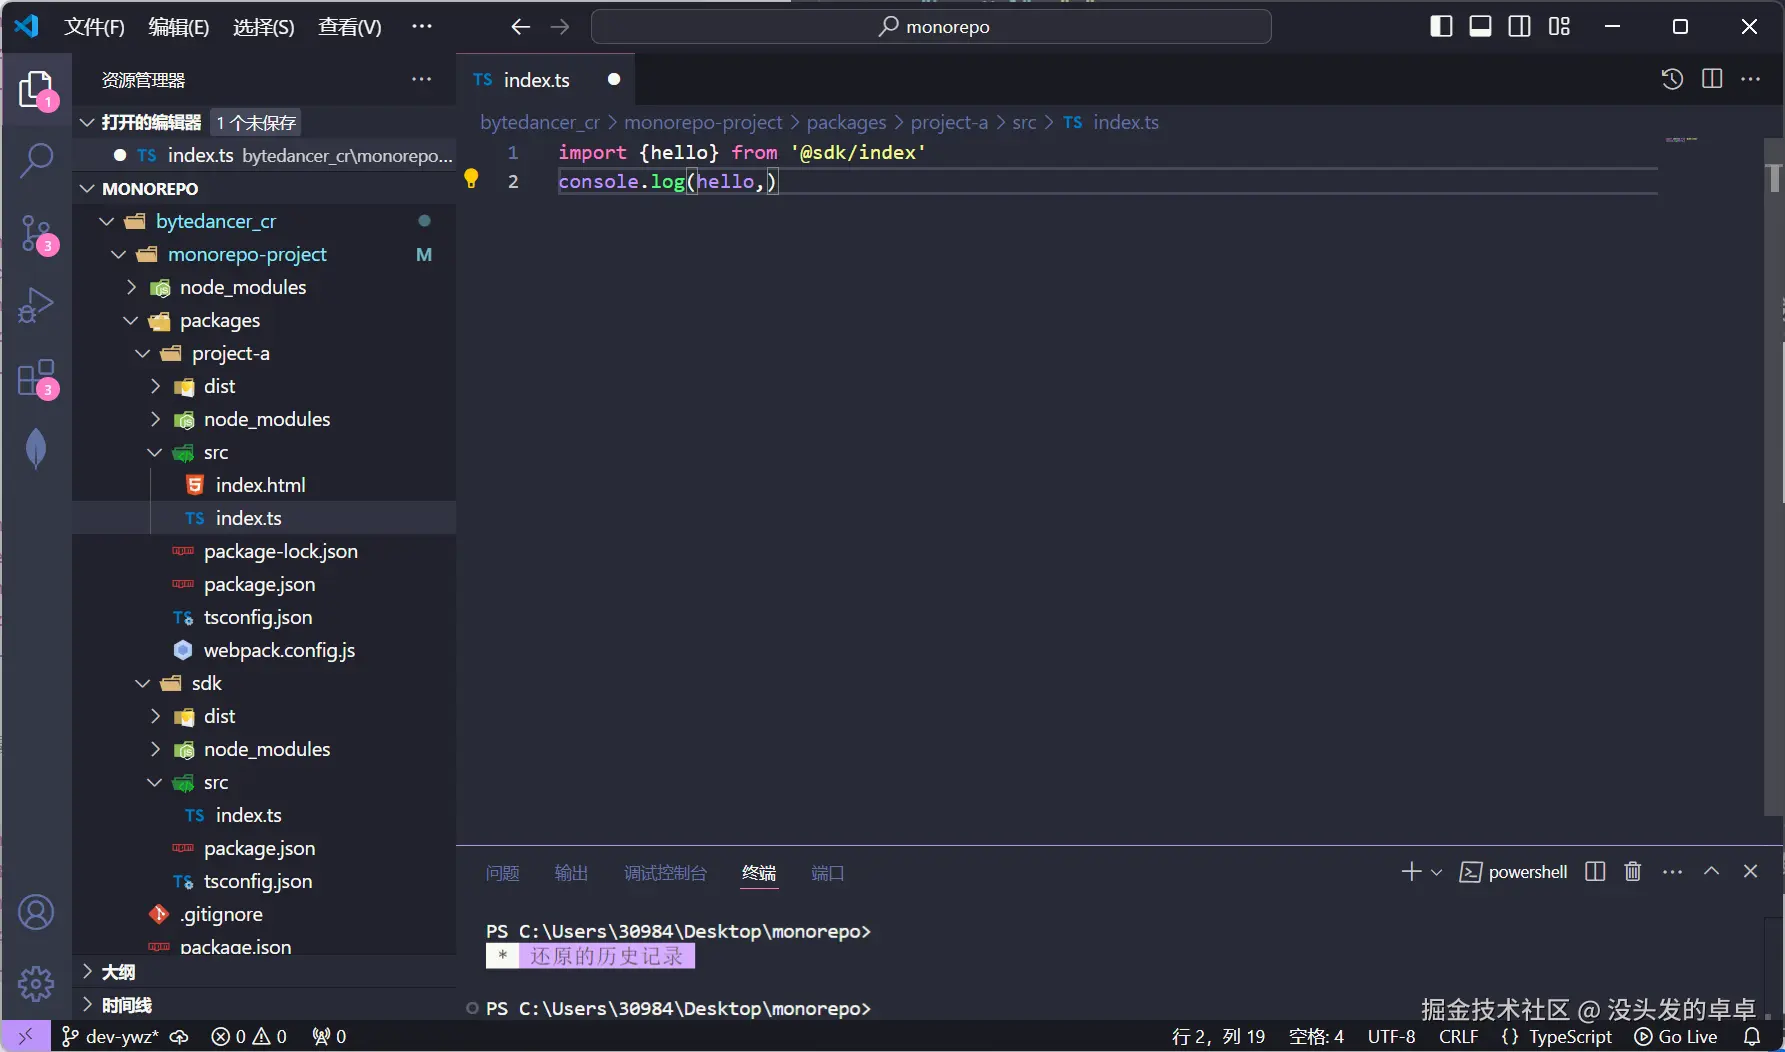
Task: Open the notifications bell
Action: (x=1752, y=1037)
